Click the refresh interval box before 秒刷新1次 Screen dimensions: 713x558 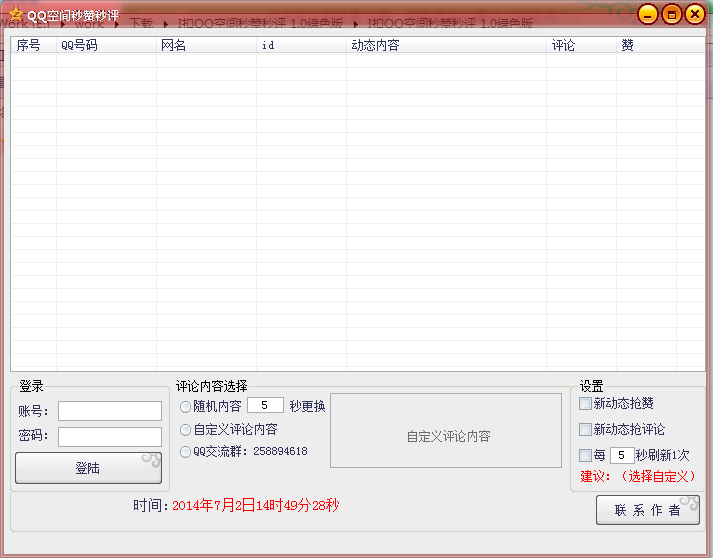(622, 455)
